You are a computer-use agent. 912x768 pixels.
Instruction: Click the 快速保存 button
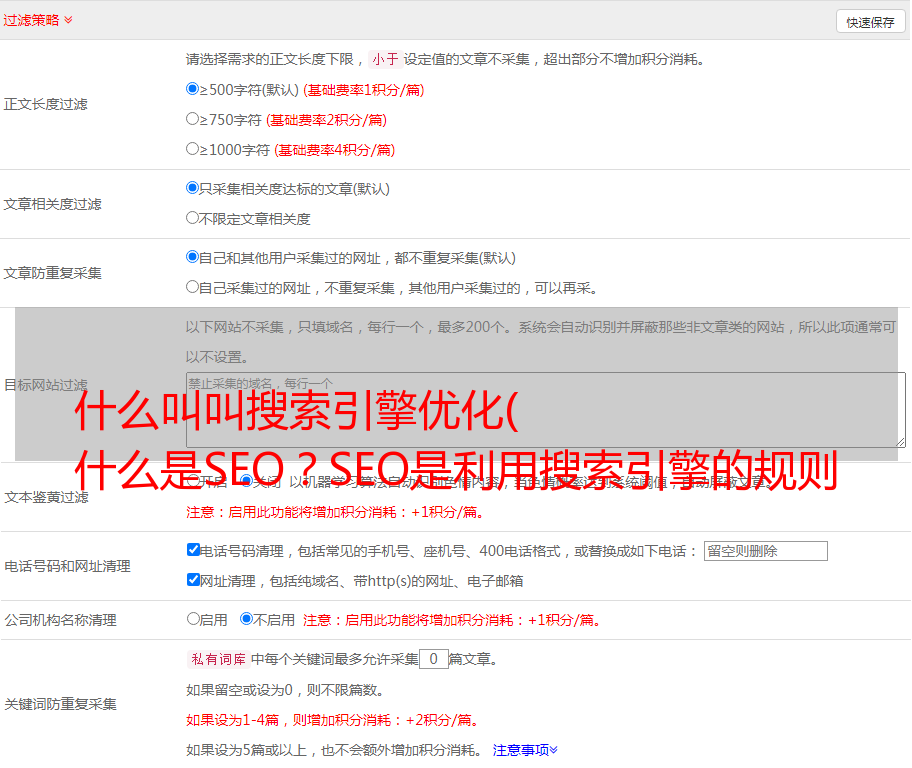pos(870,22)
